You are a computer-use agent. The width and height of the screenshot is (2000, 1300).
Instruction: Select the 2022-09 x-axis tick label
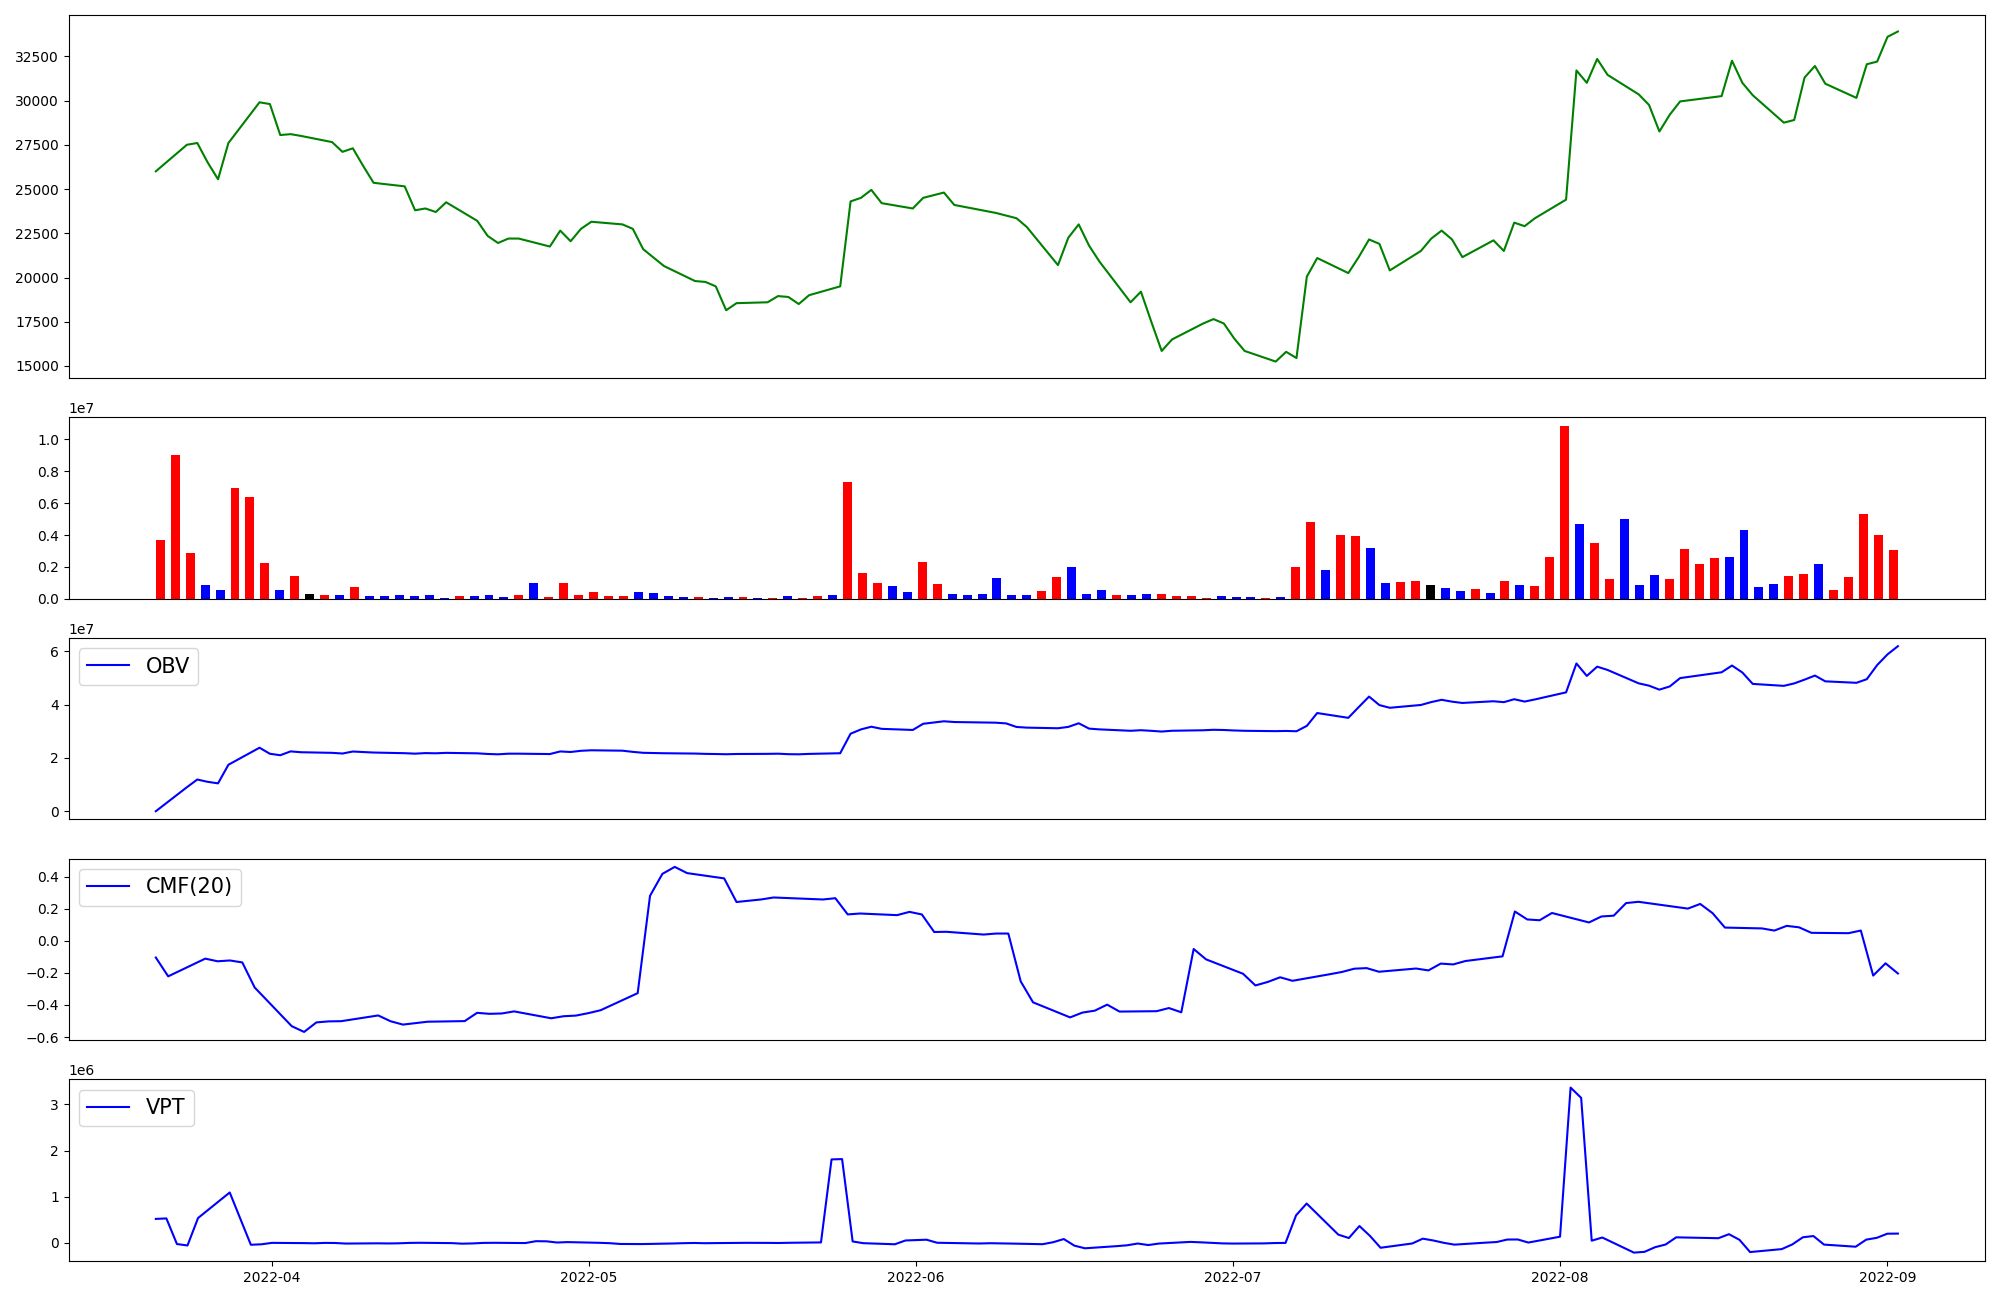[1887, 1277]
